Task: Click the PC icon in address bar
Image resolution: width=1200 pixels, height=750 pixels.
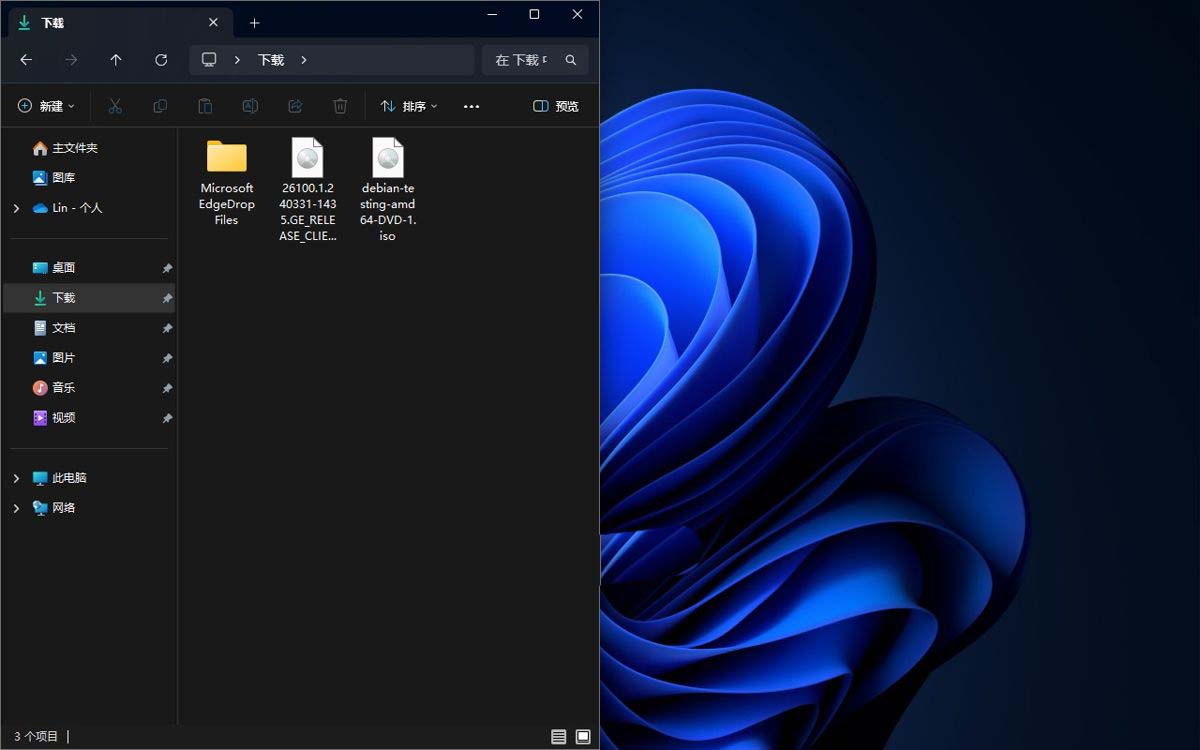Action: (209, 60)
